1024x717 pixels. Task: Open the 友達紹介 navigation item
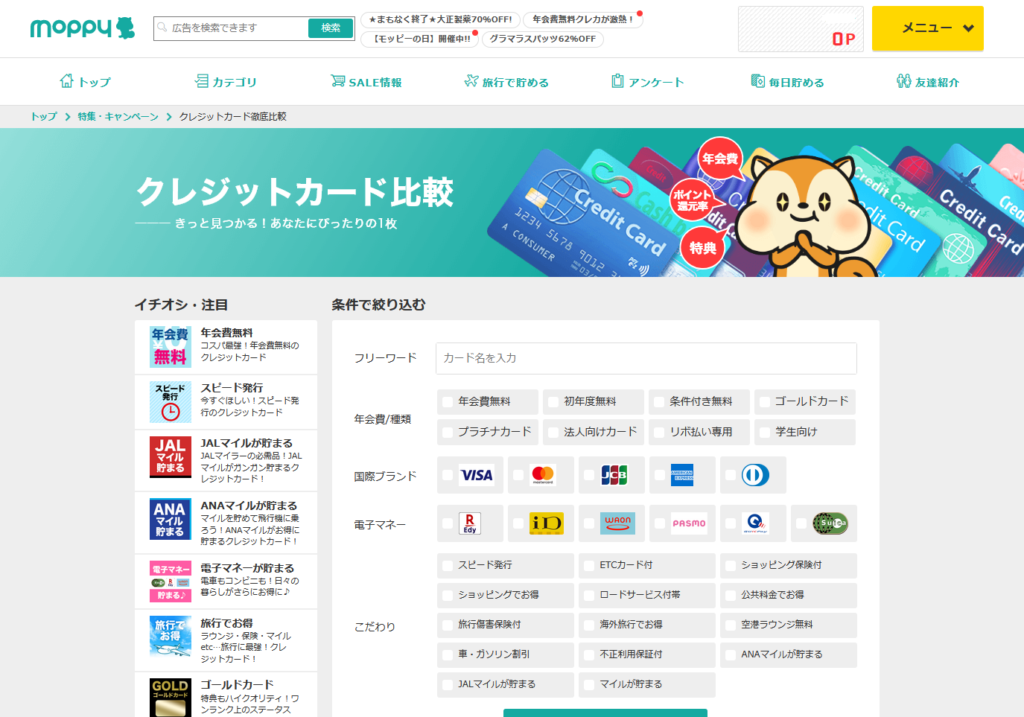click(x=927, y=82)
